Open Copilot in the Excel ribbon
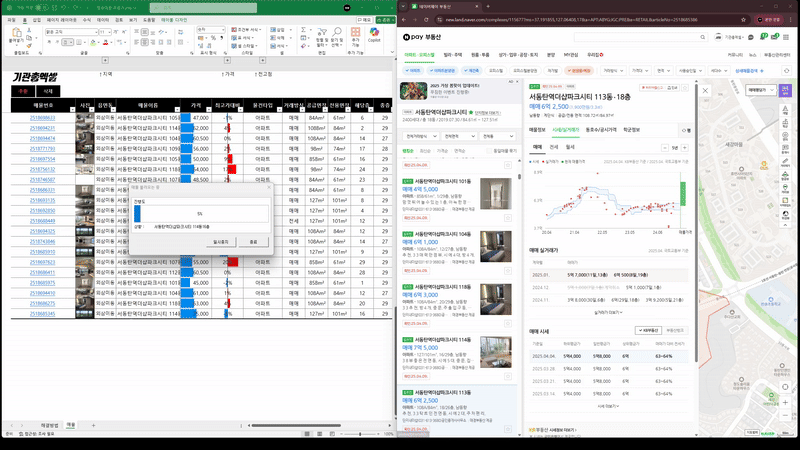The width and height of the screenshot is (800, 450). pyautogui.click(x=374, y=34)
